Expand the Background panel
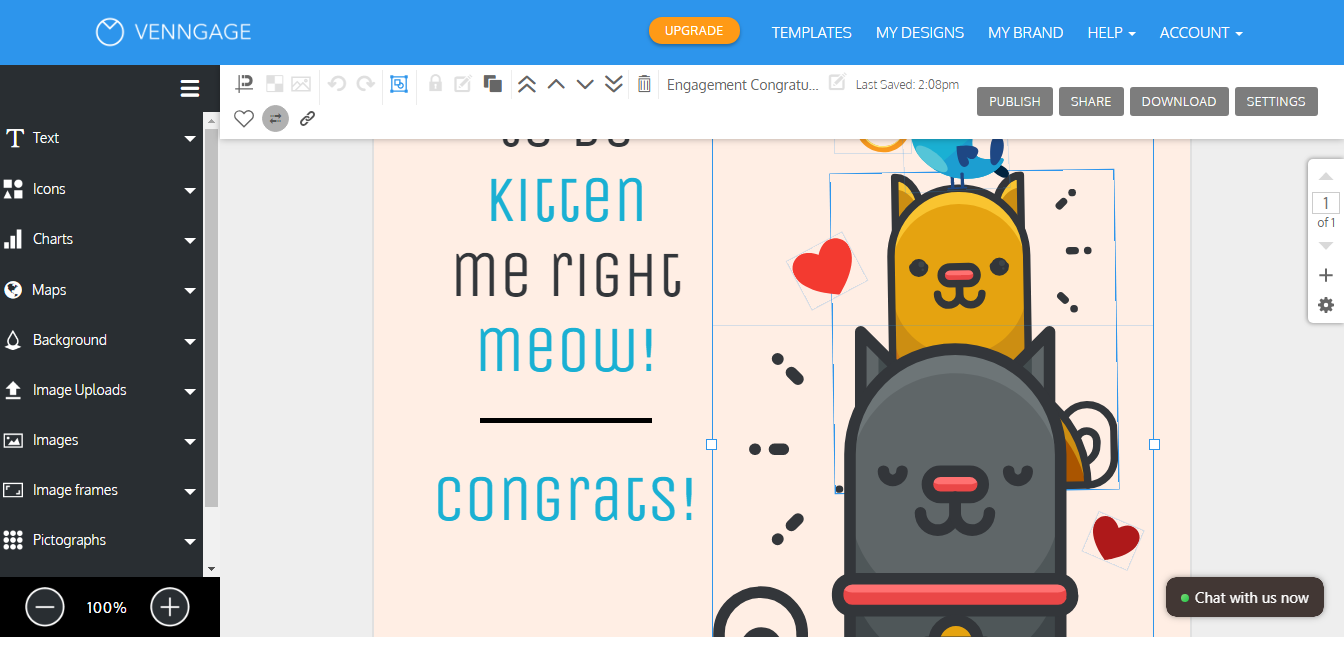Viewport: 1344px width, 669px height. coord(100,340)
